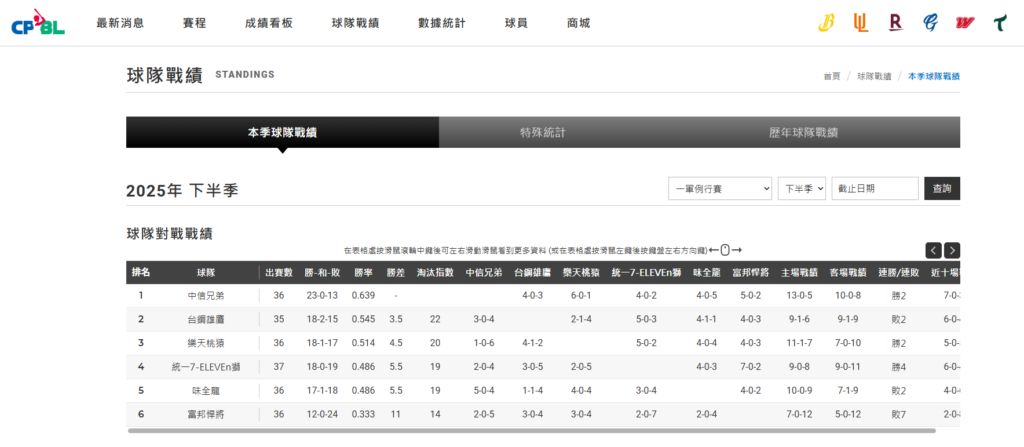Open the 數據統計 menu
The image size is (1024, 447).
click(x=441, y=23)
